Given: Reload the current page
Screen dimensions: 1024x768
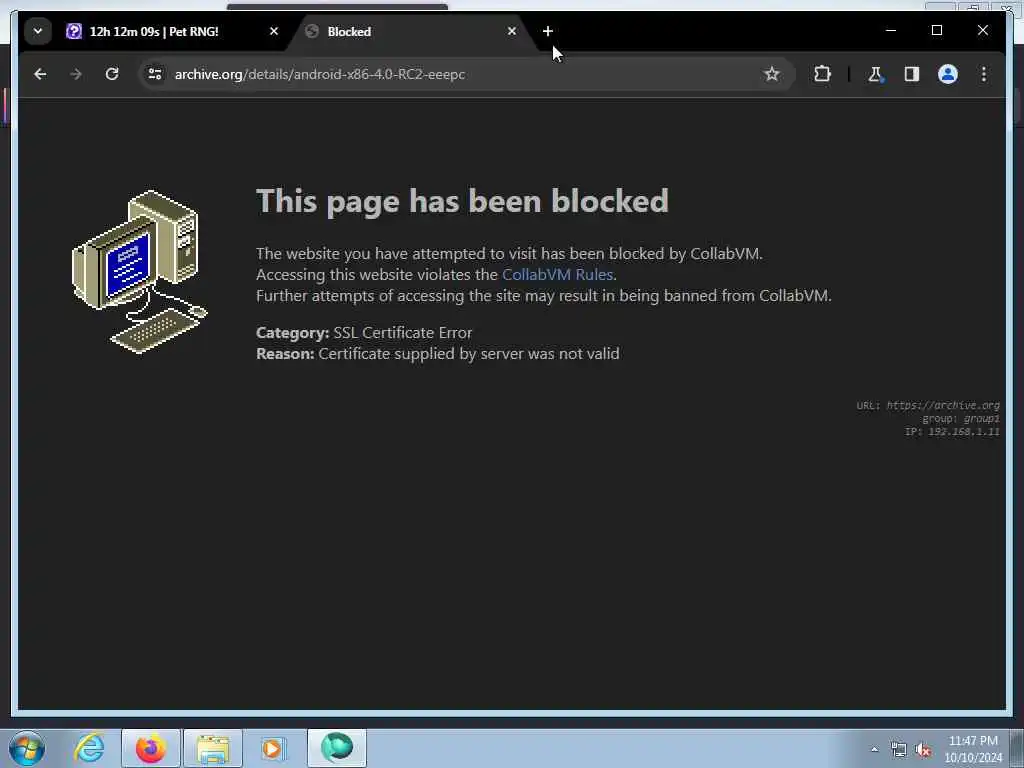Looking at the screenshot, I should pyautogui.click(x=112, y=74).
